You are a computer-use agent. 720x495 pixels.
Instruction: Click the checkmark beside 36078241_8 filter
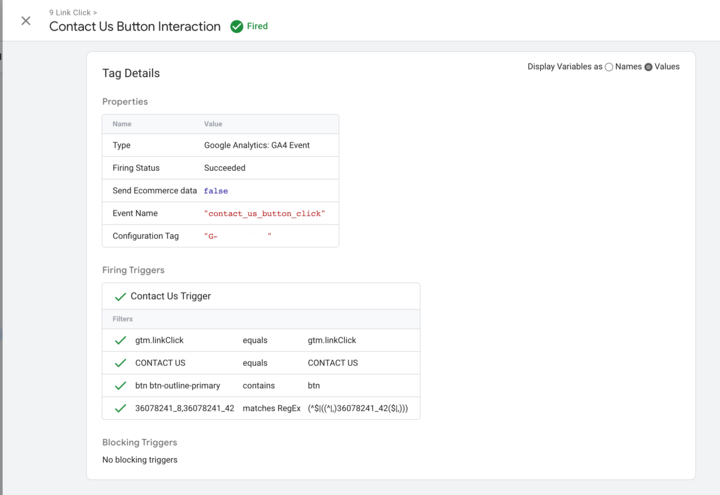pyautogui.click(x=120, y=408)
